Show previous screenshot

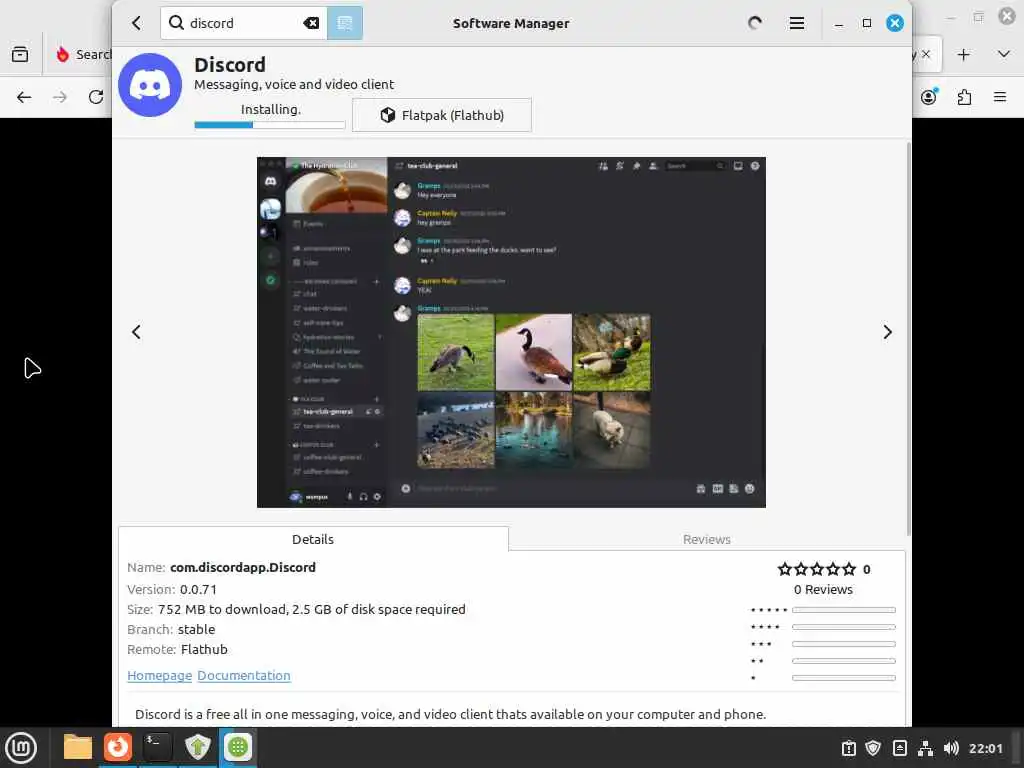[136, 332]
